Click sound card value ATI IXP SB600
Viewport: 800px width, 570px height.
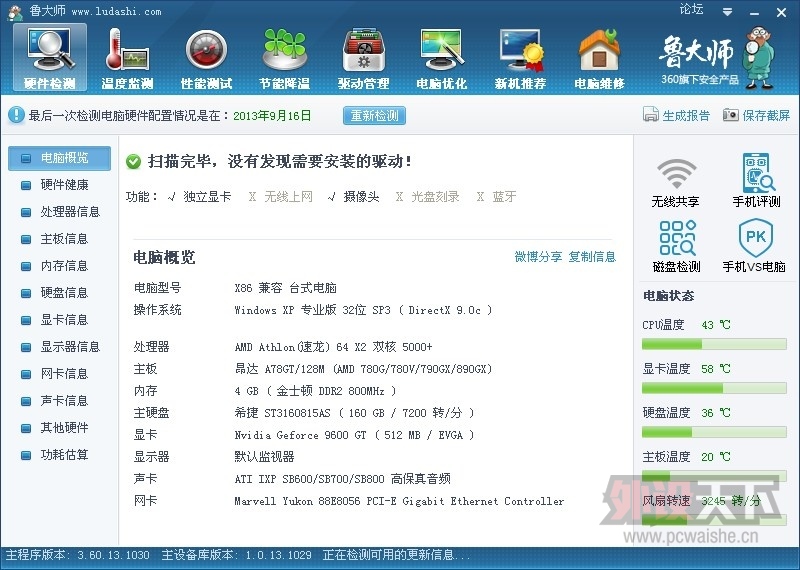[x=342, y=479]
